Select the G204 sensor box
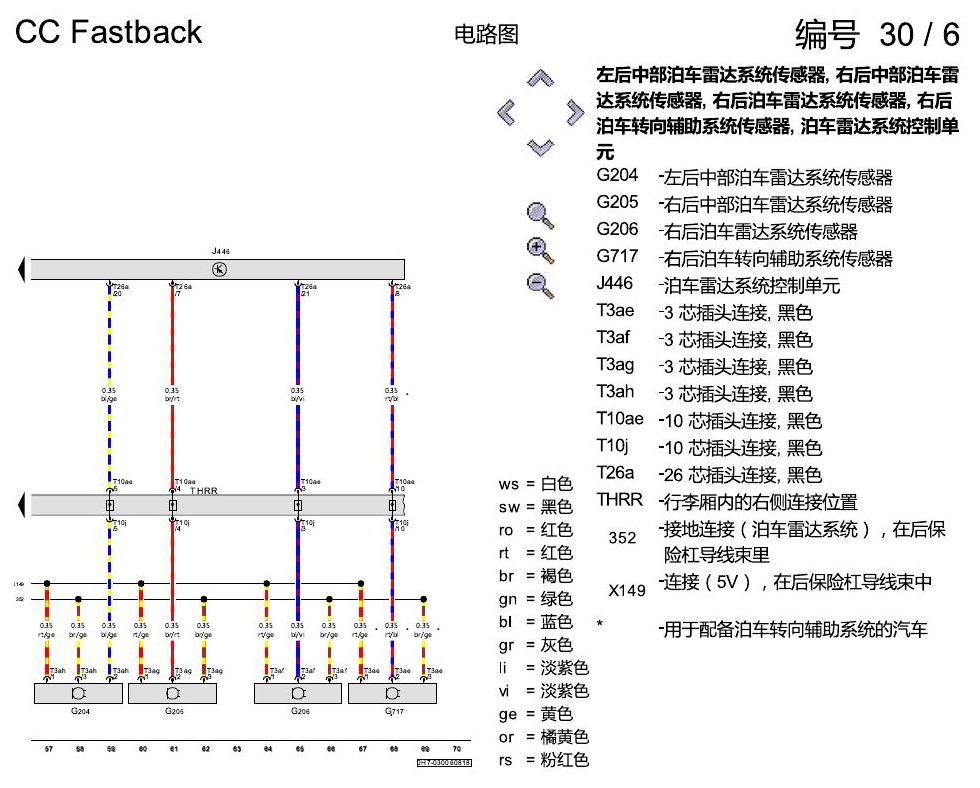The height and width of the screenshot is (788, 980). click(x=78, y=693)
